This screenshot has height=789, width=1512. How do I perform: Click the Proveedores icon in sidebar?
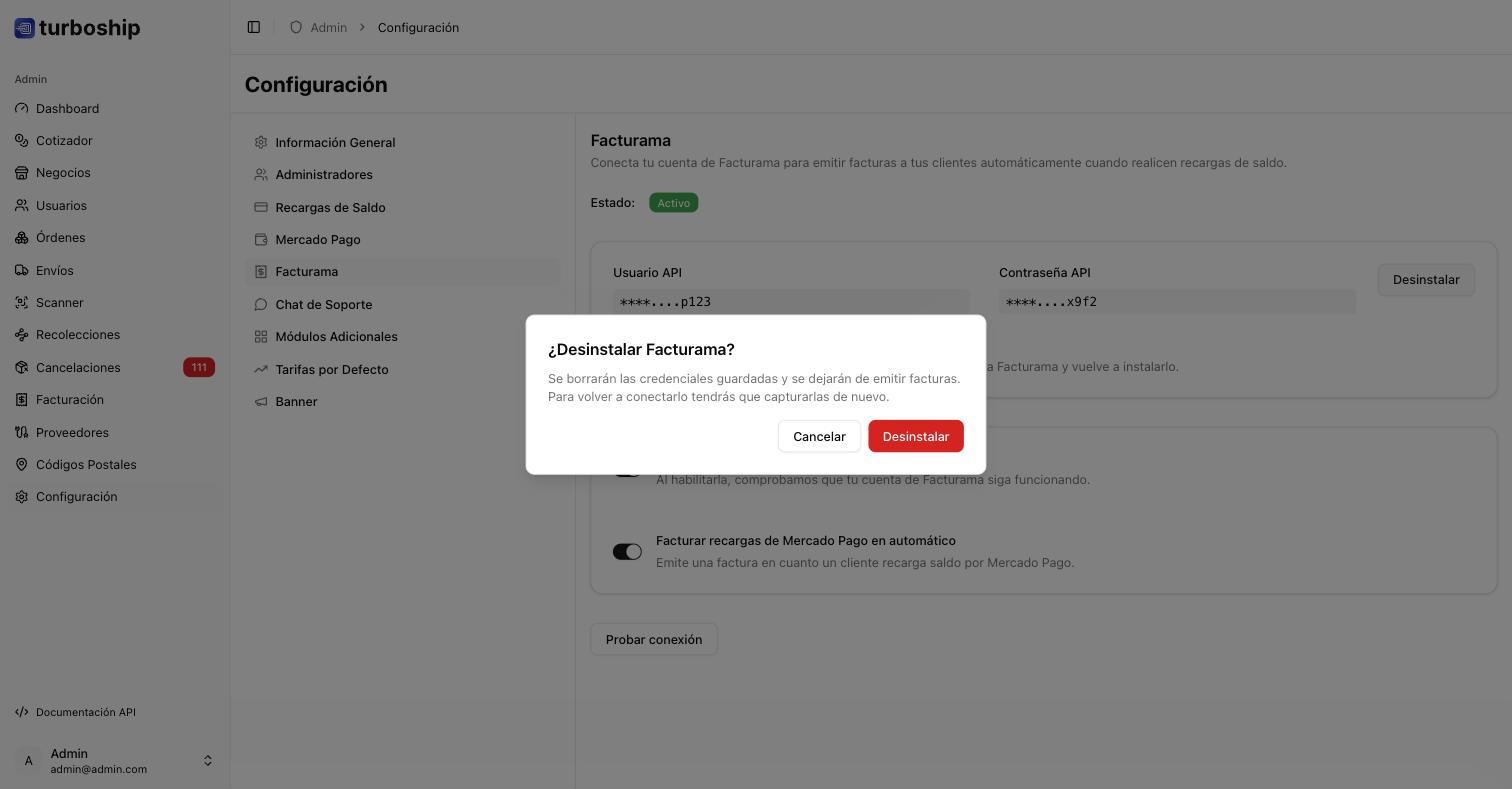pos(22,432)
